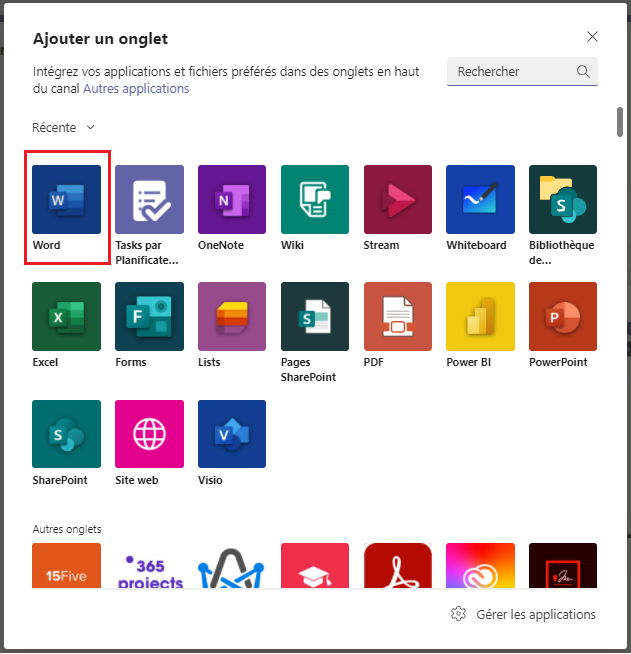Image resolution: width=631 pixels, height=654 pixels.
Task: Select the SharePoint app icon
Action: click(66, 434)
